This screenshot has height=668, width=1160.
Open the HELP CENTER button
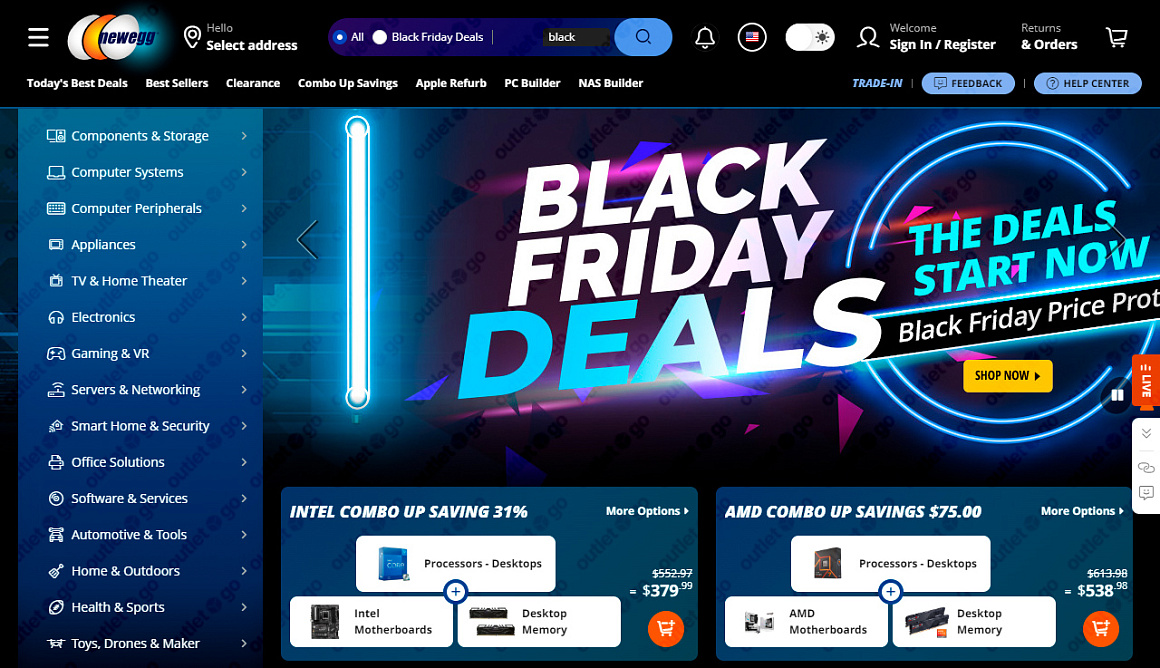(x=1088, y=84)
